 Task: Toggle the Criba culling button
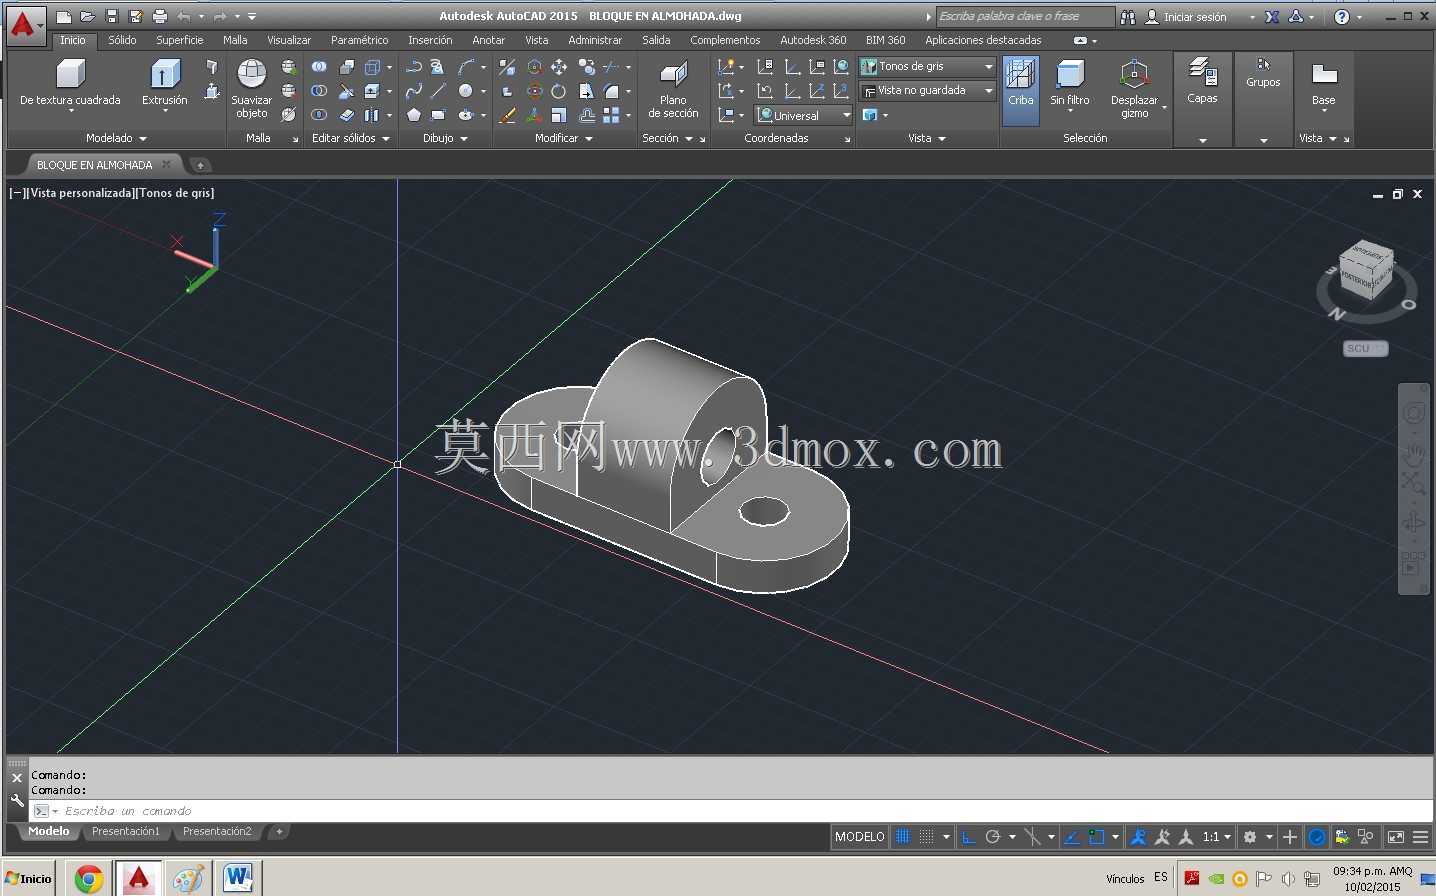pos(1021,90)
